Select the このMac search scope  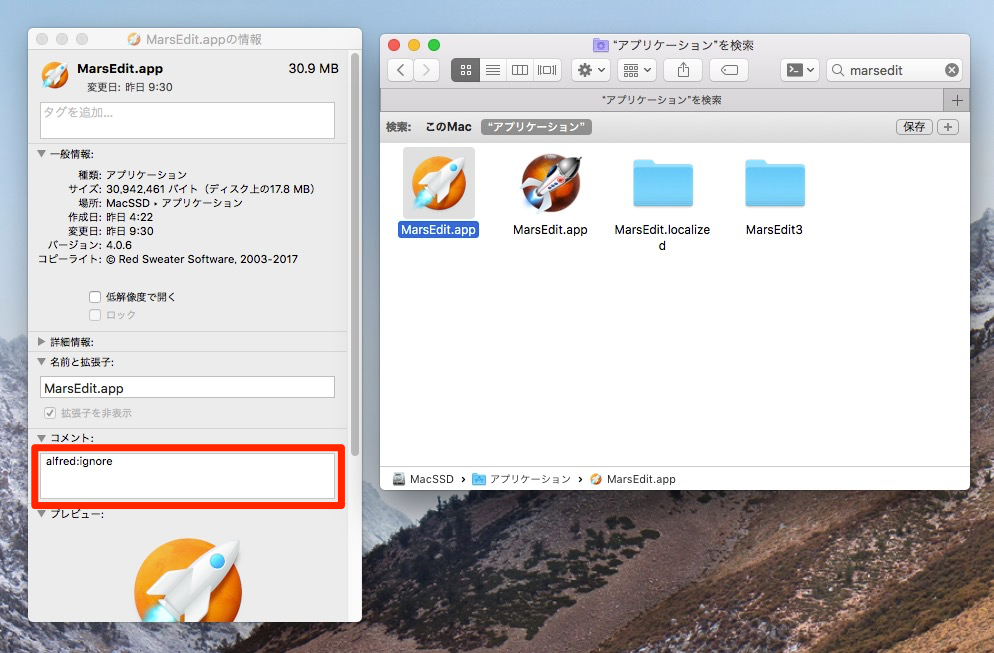[448, 127]
